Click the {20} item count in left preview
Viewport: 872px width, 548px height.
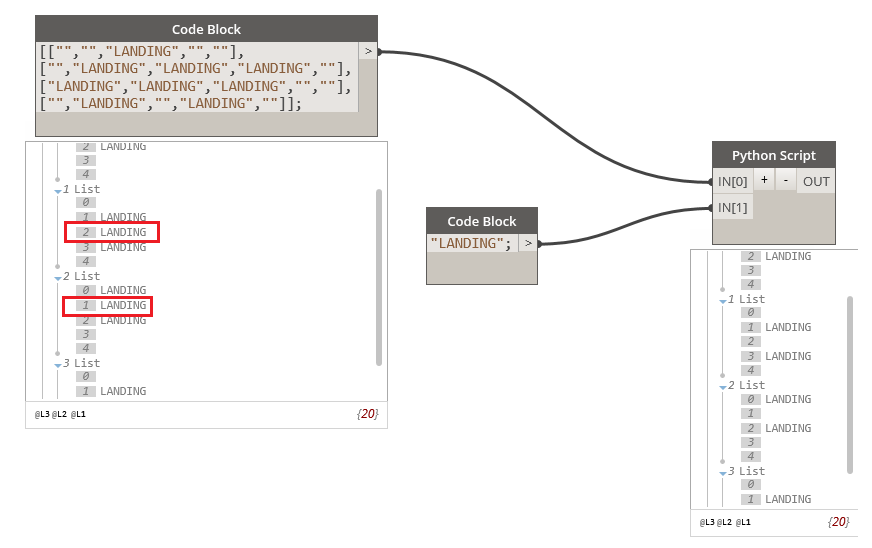point(368,413)
